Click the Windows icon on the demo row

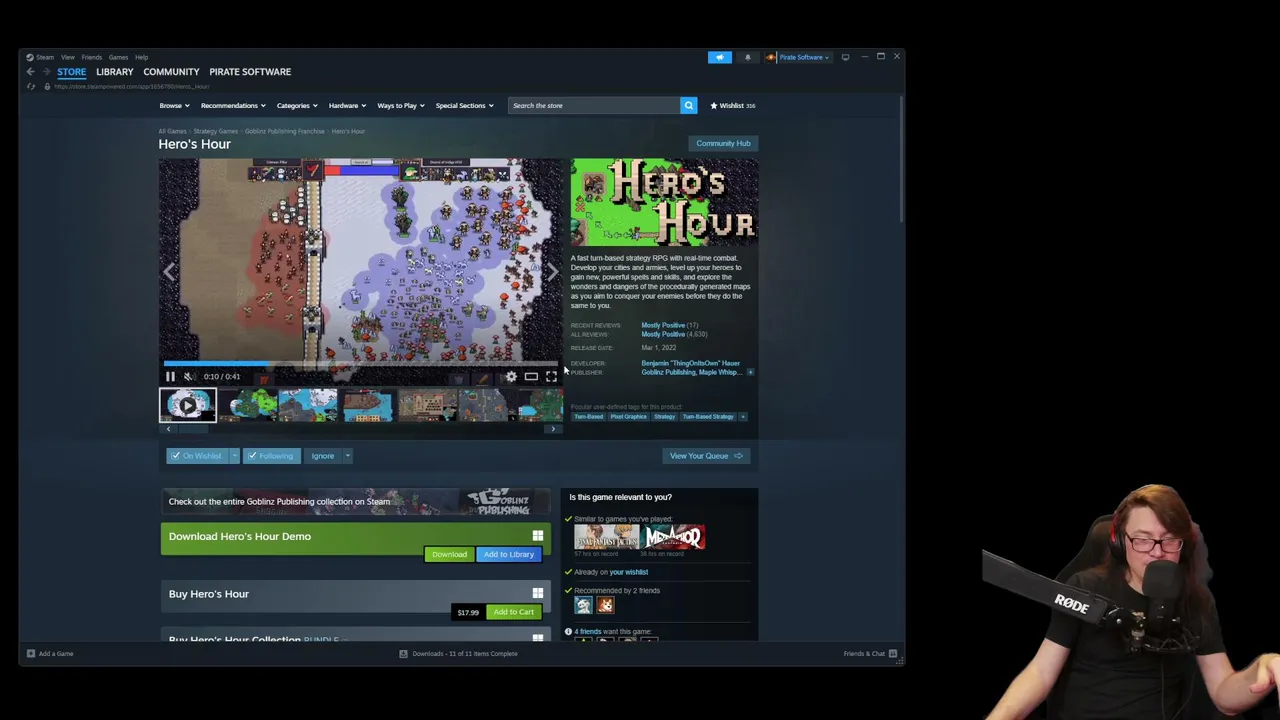click(x=538, y=536)
